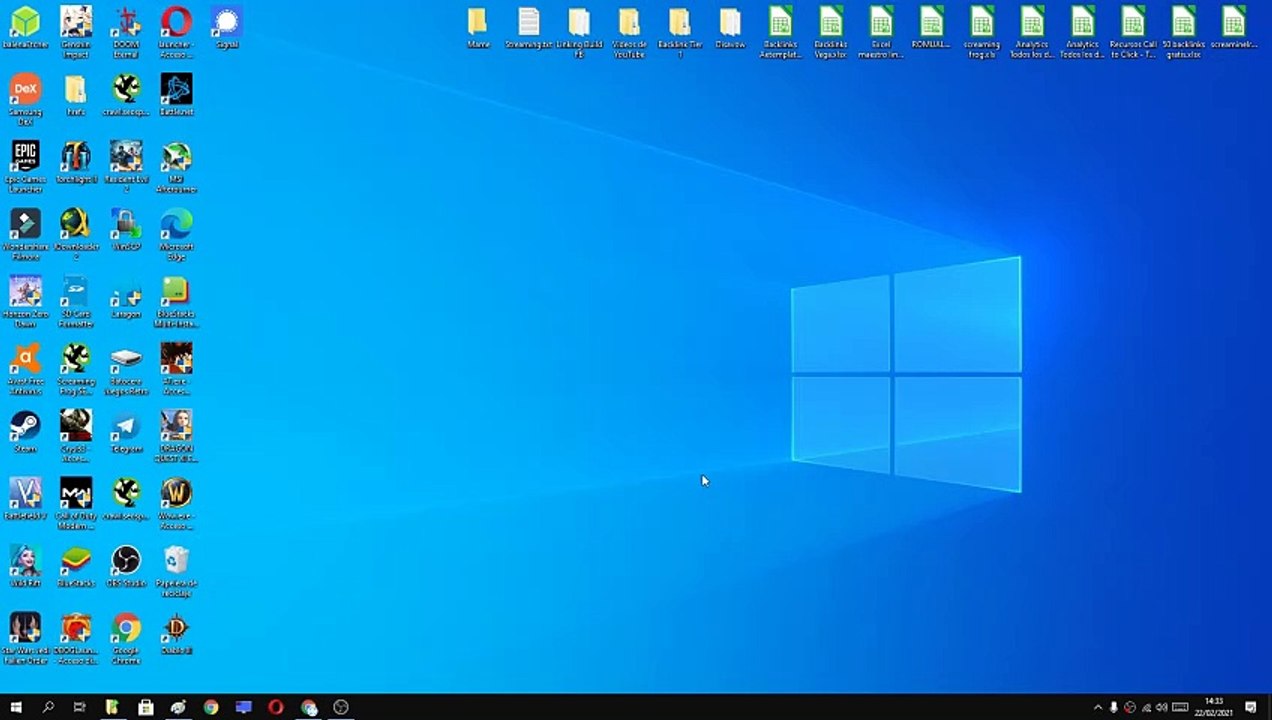This screenshot has height=720, width=1272.
Task: Open the balenaEtcher desktop shortcut
Action: coord(25,29)
